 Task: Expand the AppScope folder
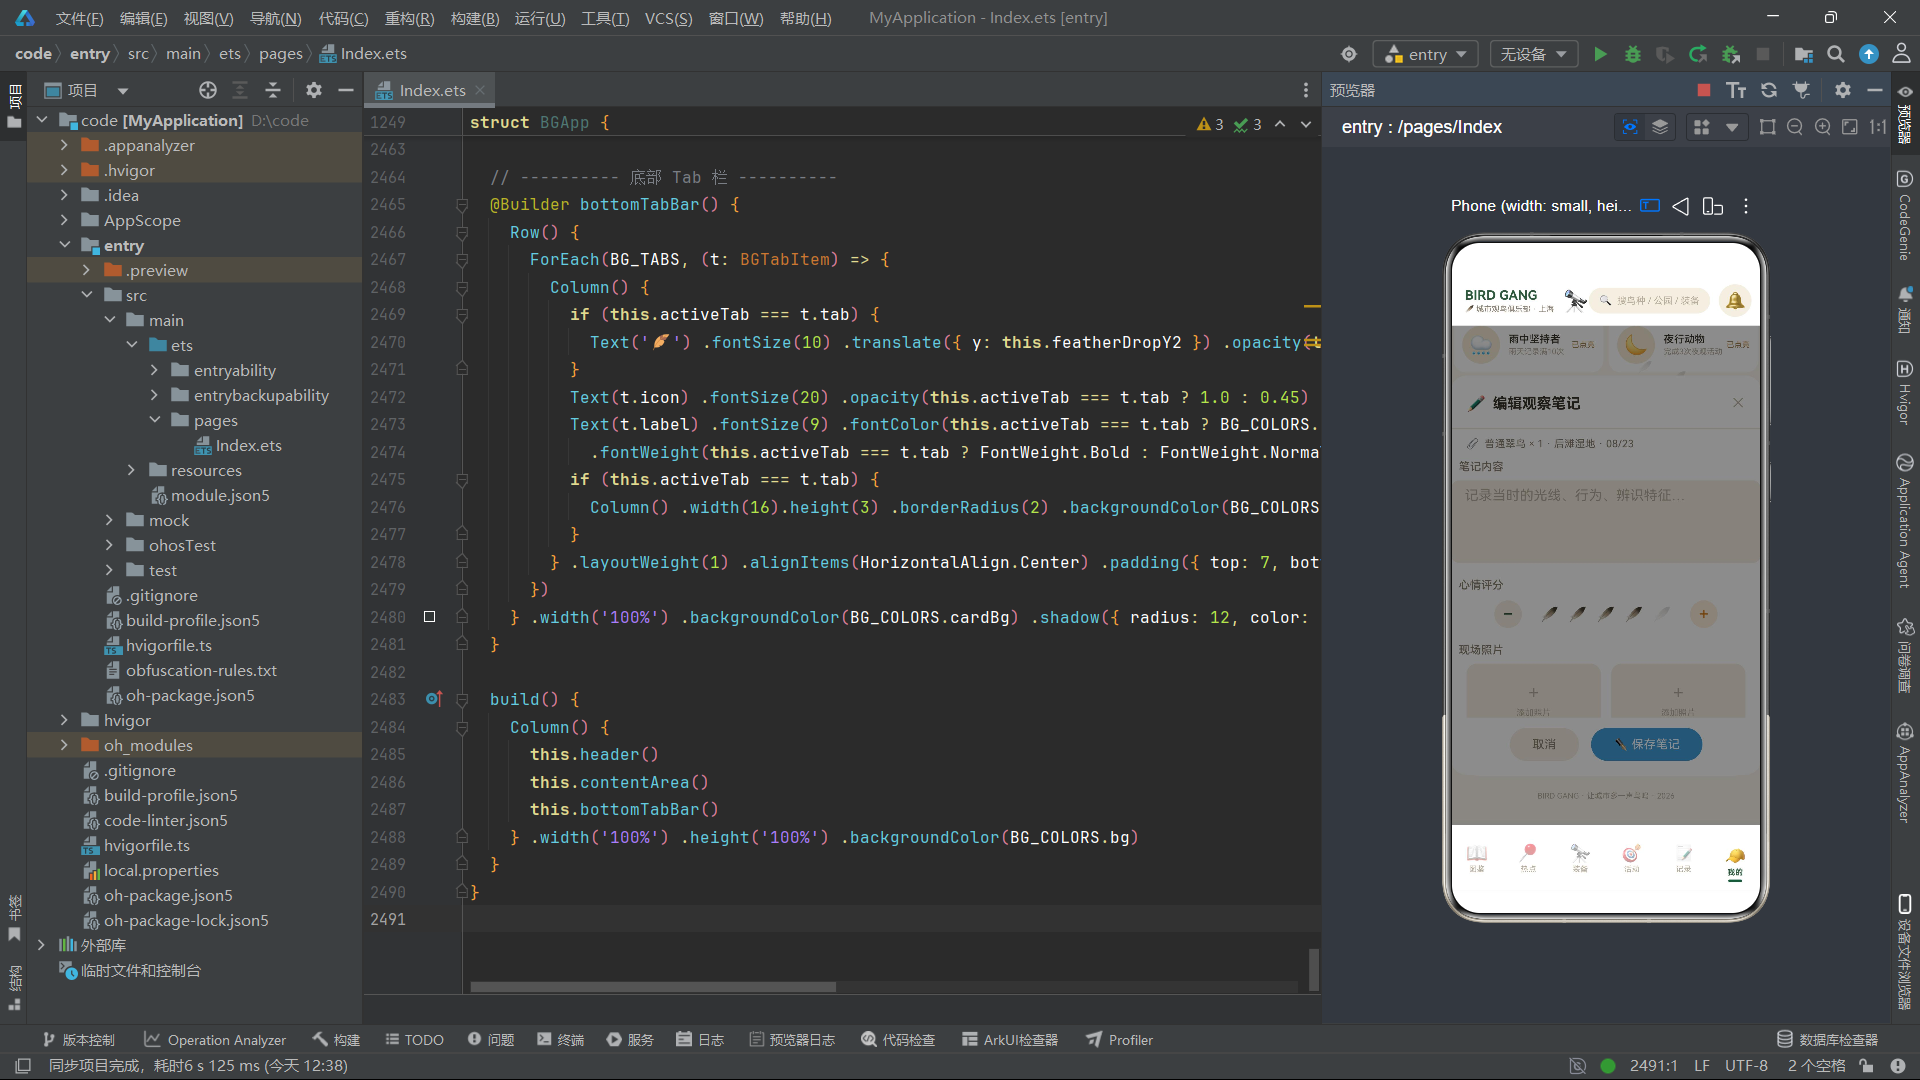point(64,220)
